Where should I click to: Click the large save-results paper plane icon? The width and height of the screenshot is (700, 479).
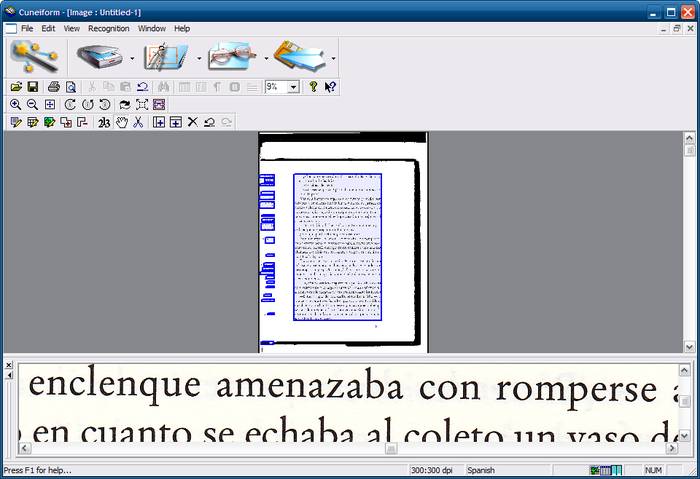click(300, 57)
